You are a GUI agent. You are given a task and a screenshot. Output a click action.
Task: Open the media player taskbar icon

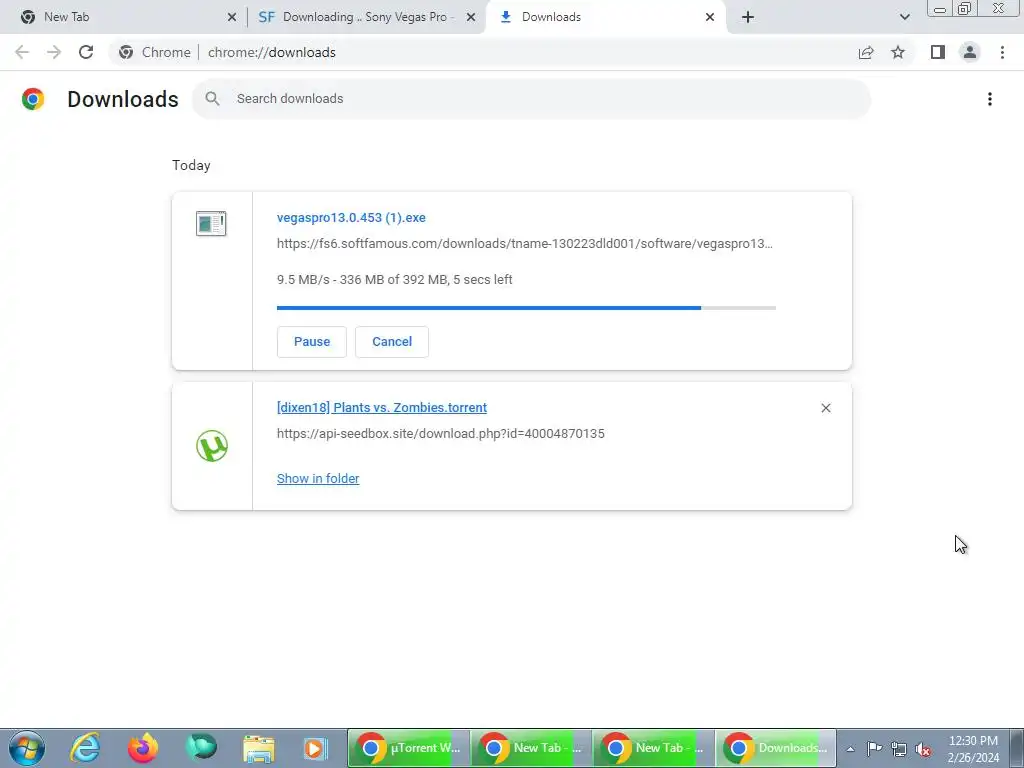[x=315, y=748]
